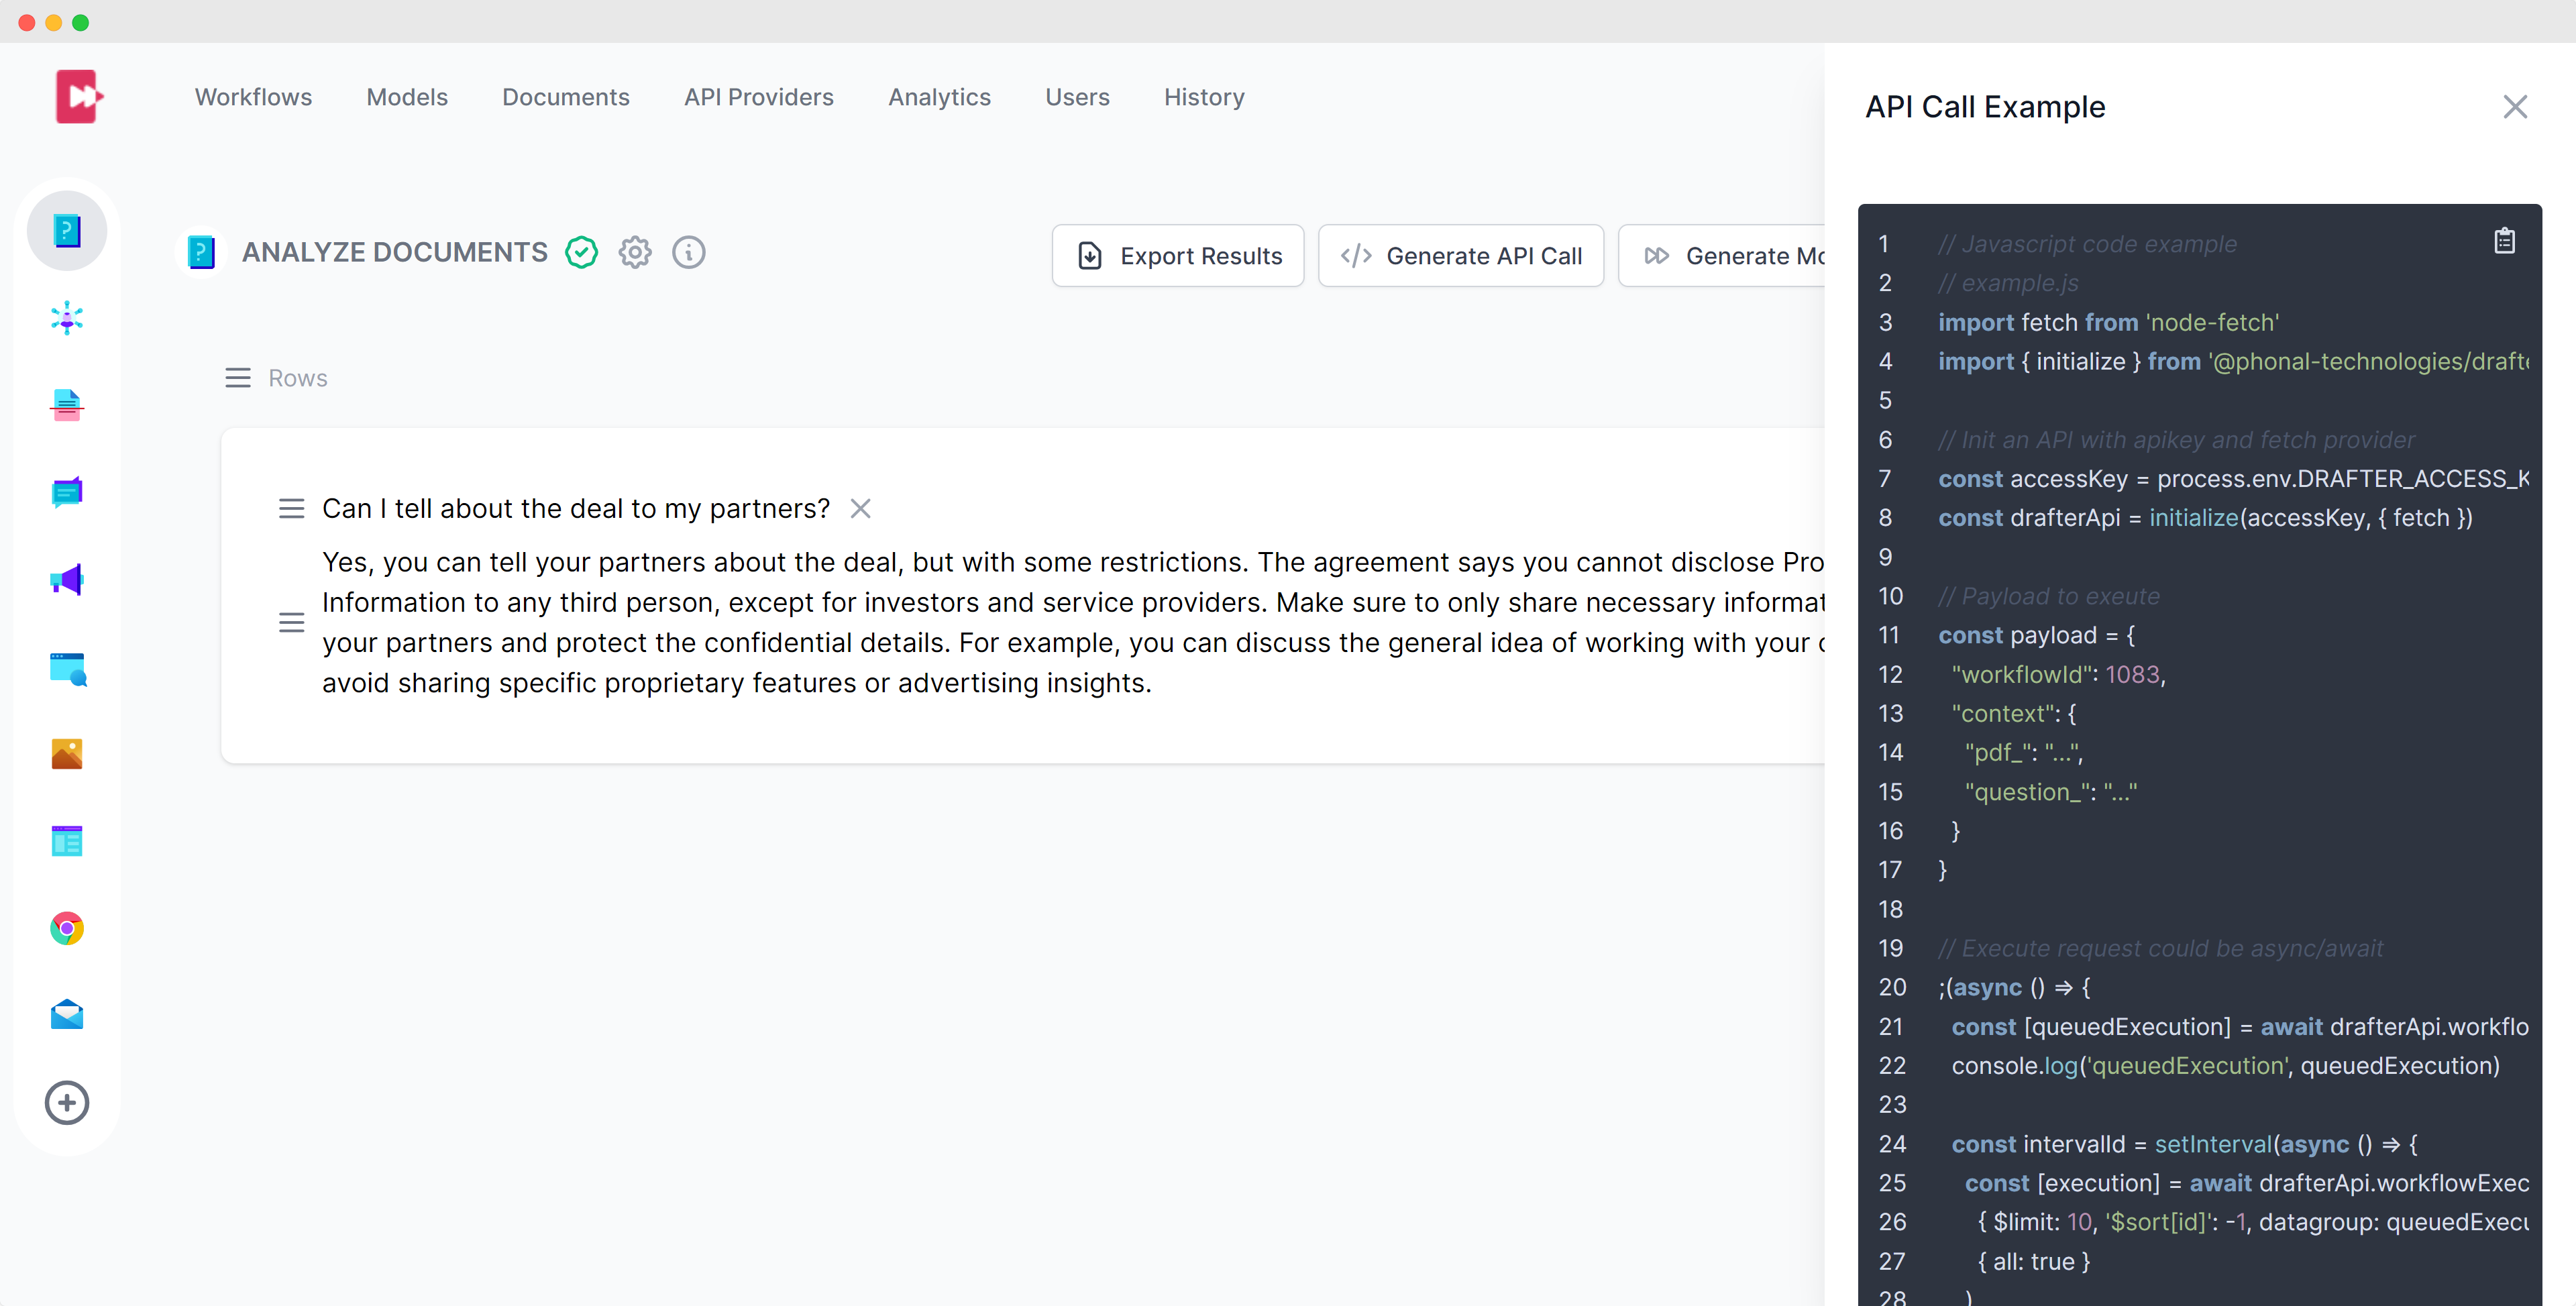The image size is (2576, 1306).
Task: Go to API Providers menu
Action: pos(758,97)
